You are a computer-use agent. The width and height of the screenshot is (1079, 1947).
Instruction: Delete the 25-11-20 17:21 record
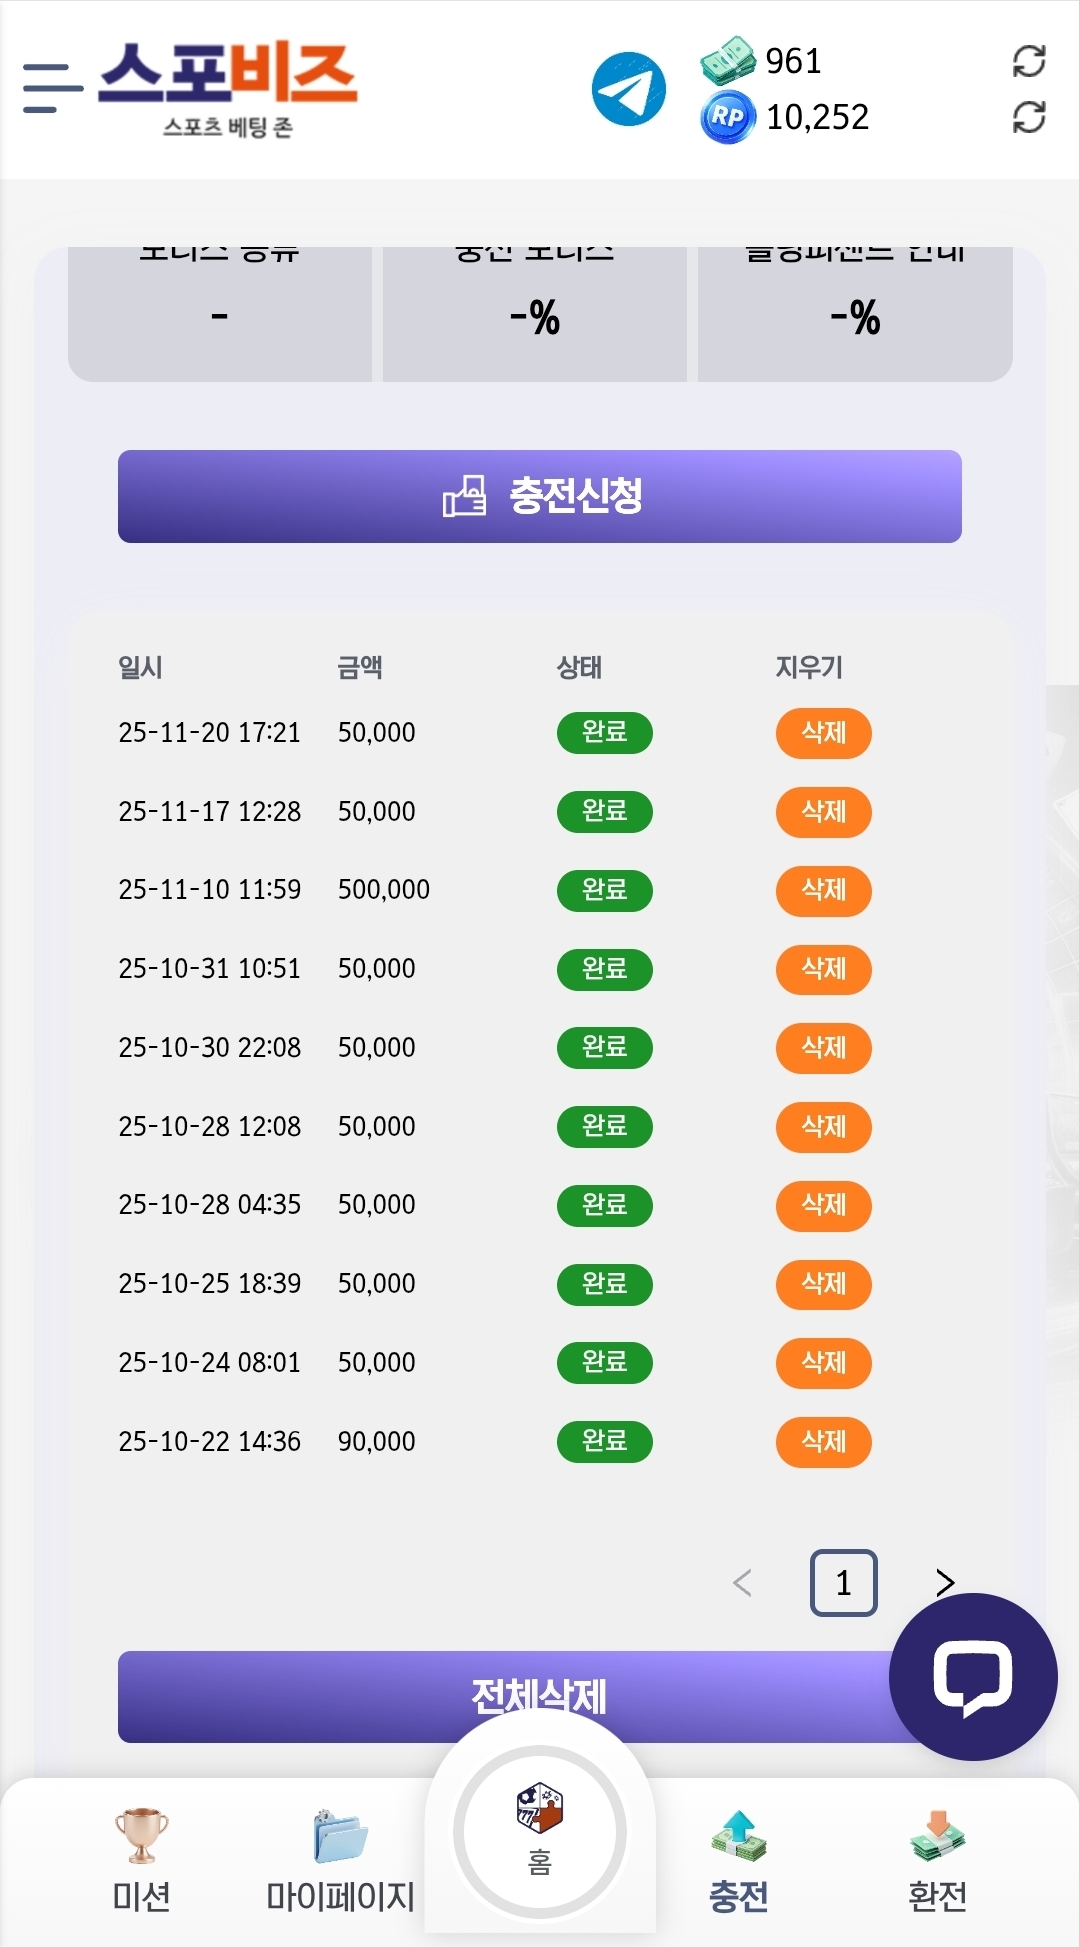point(823,733)
